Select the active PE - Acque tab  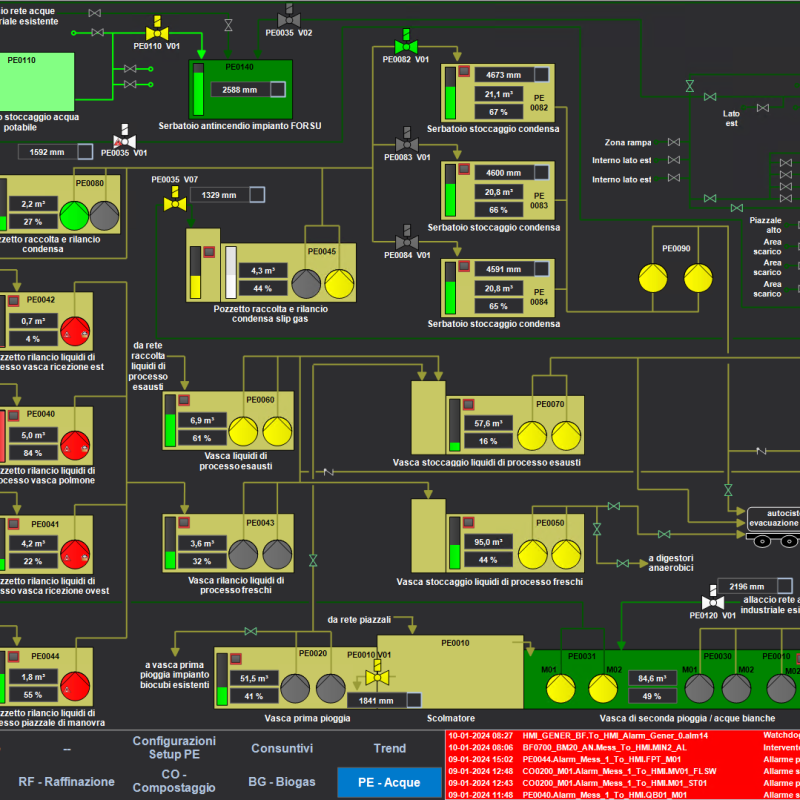pyautogui.click(x=389, y=782)
